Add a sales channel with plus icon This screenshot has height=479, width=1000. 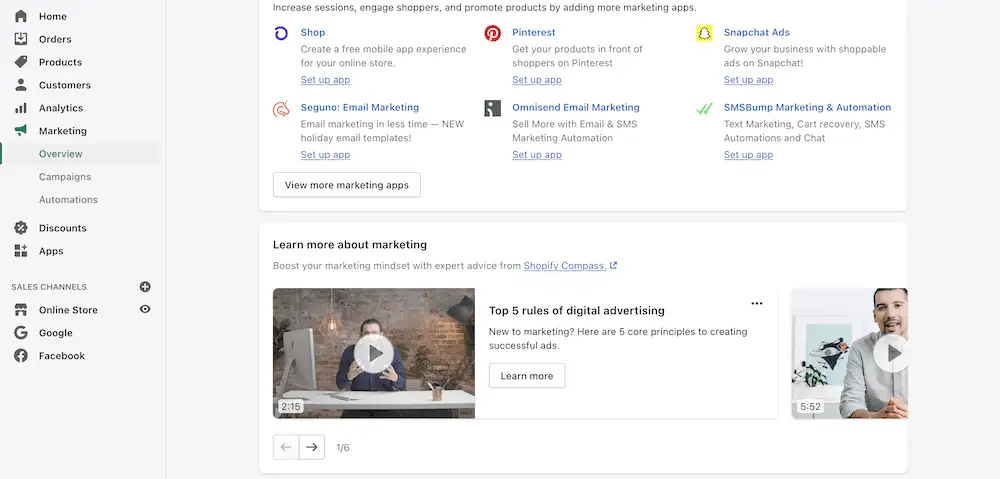[x=145, y=286]
